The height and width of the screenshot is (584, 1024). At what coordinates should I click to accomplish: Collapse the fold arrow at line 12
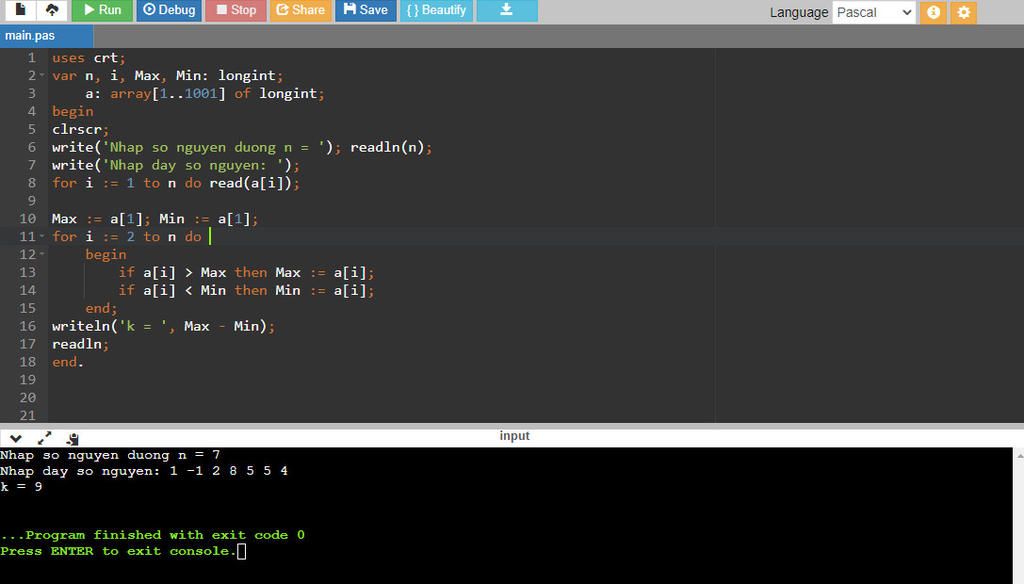42,253
